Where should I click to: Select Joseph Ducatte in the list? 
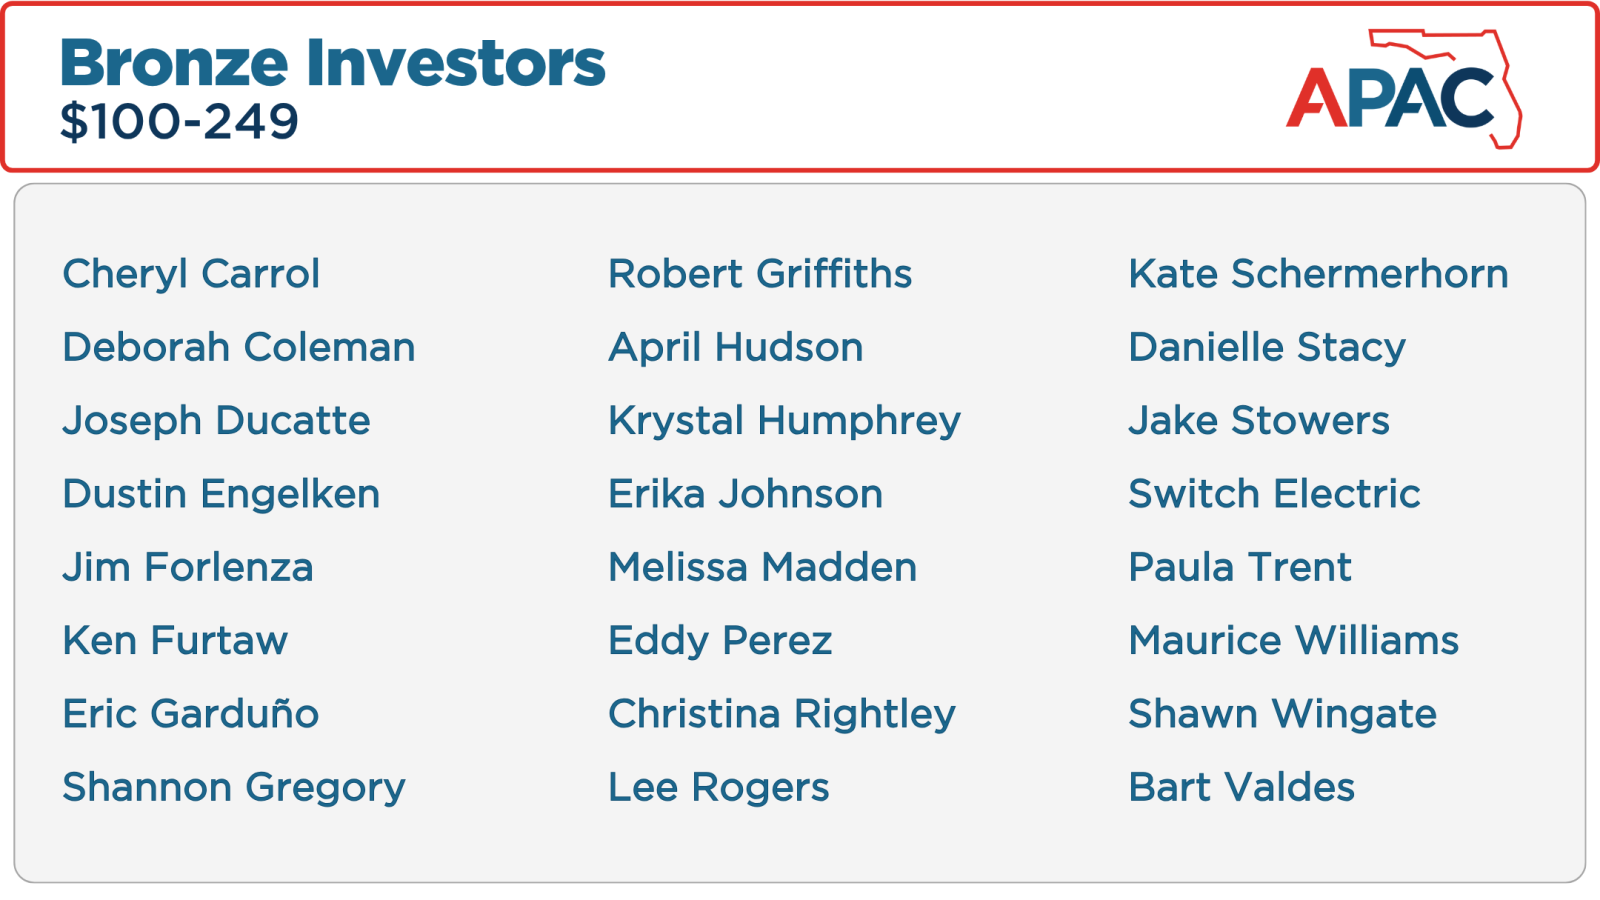[x=216, y=421]
